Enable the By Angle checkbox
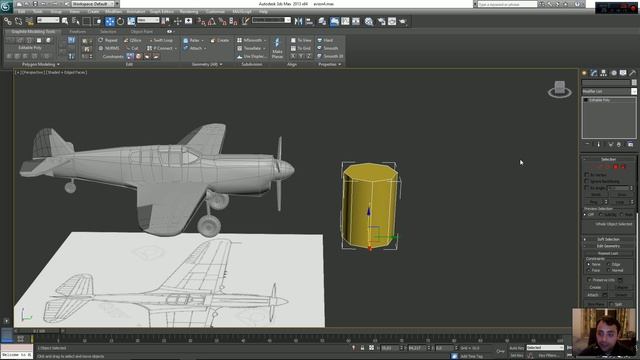This screenshot has height=360, width=640. (x=587, y=188)
